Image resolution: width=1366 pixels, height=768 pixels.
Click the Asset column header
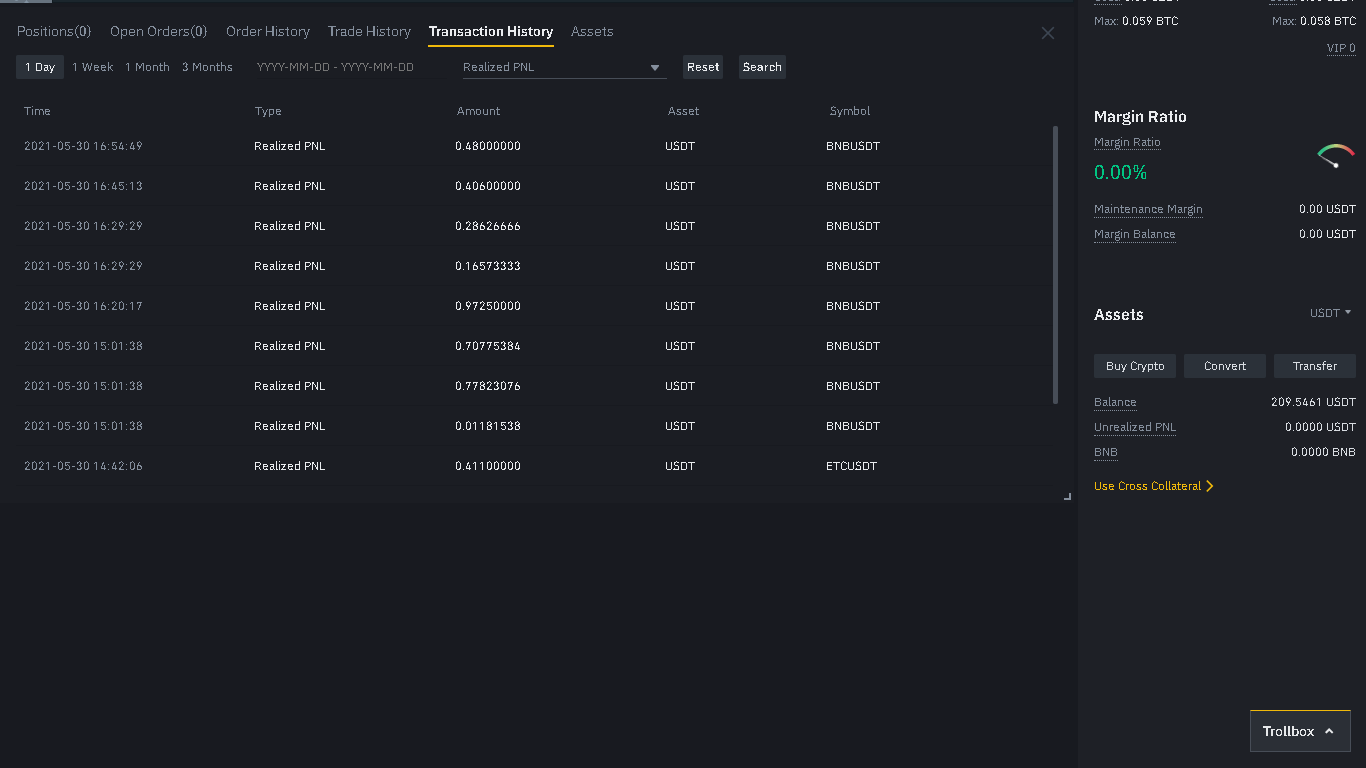pos(683,111)
